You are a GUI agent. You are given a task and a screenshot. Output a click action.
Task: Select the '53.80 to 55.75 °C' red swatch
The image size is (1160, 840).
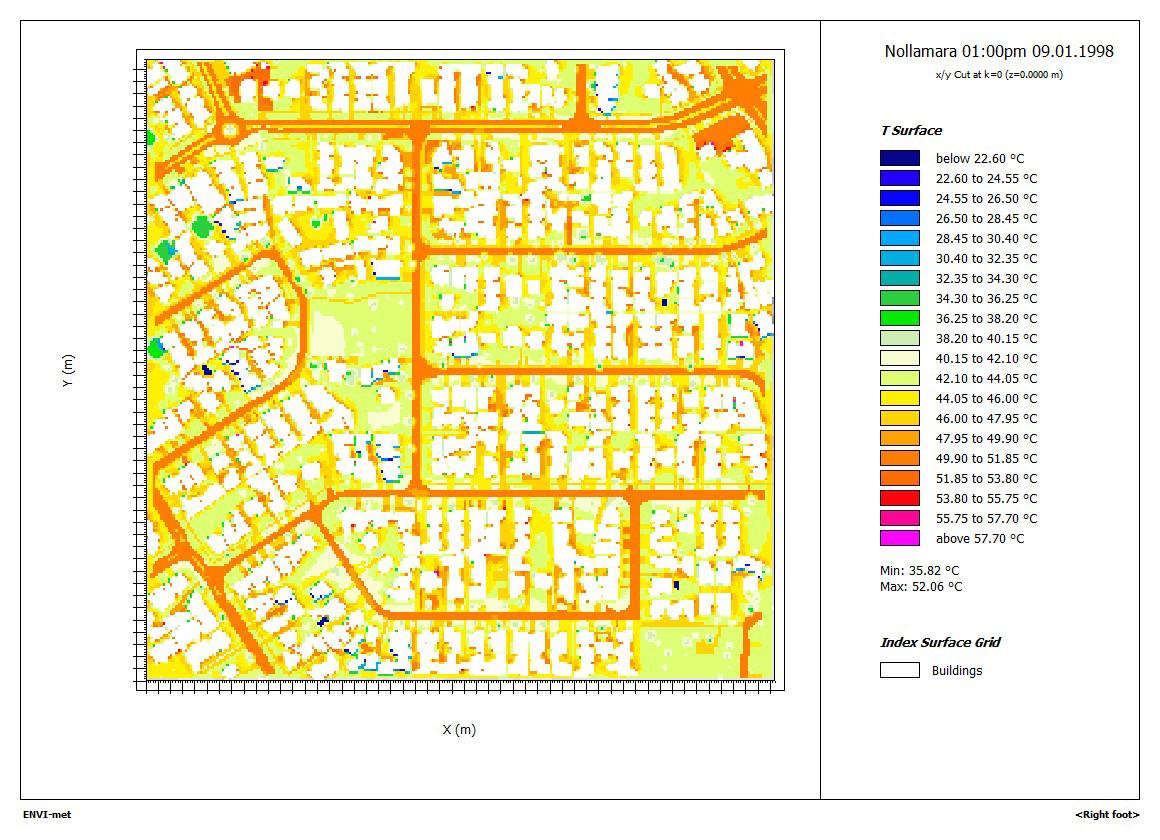click(x=900, y=498)
